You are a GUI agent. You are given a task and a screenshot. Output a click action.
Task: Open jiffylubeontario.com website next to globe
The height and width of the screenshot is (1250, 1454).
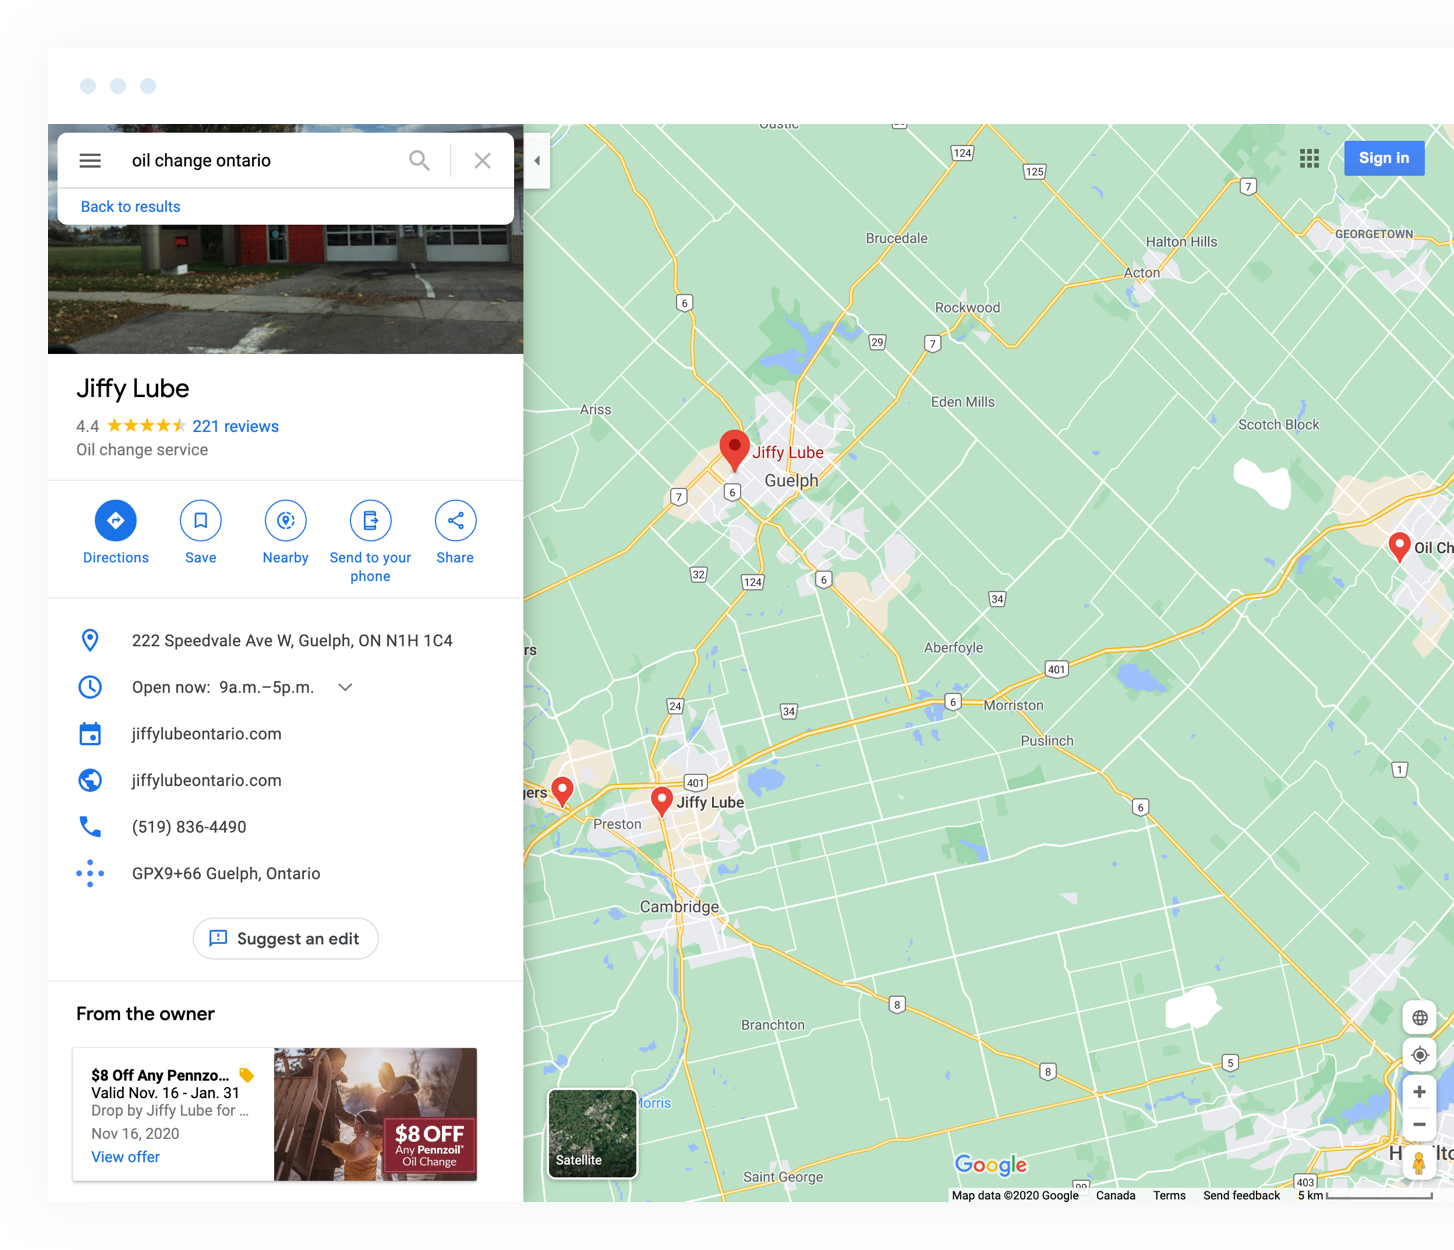coord(207,780)
